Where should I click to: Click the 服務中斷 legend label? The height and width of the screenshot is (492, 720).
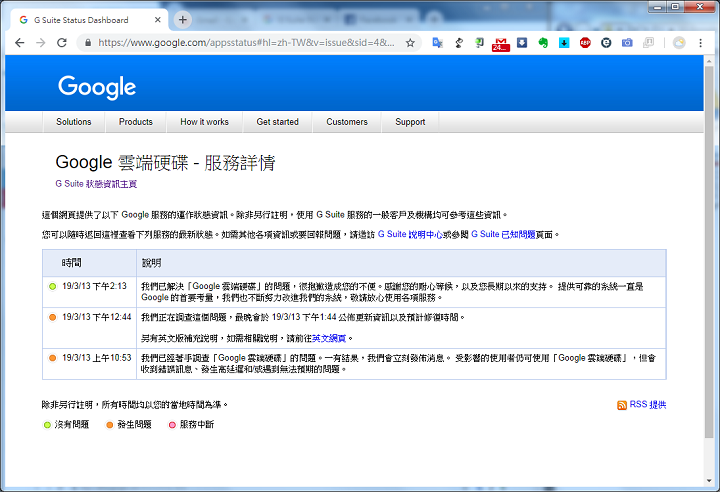tap(197, 424)
